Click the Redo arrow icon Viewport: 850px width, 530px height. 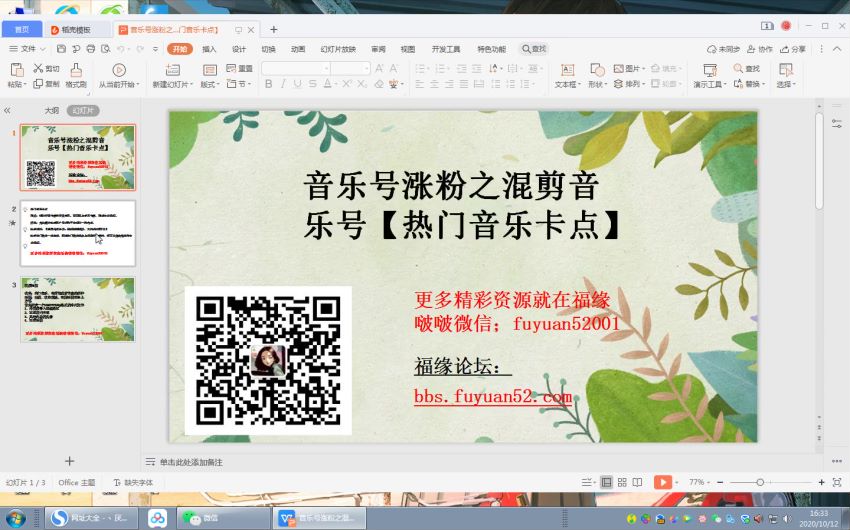coord(140,49)
